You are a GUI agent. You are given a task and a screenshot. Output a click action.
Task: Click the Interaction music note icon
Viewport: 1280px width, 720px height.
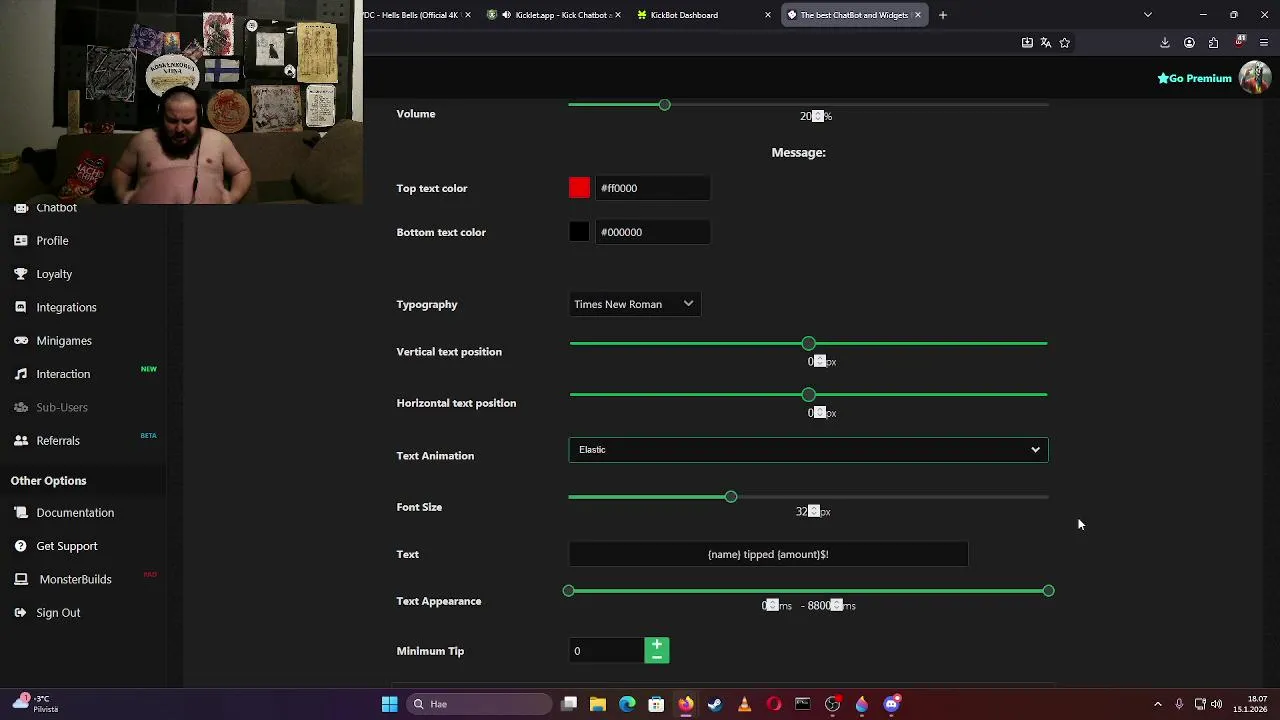(21, 374)
